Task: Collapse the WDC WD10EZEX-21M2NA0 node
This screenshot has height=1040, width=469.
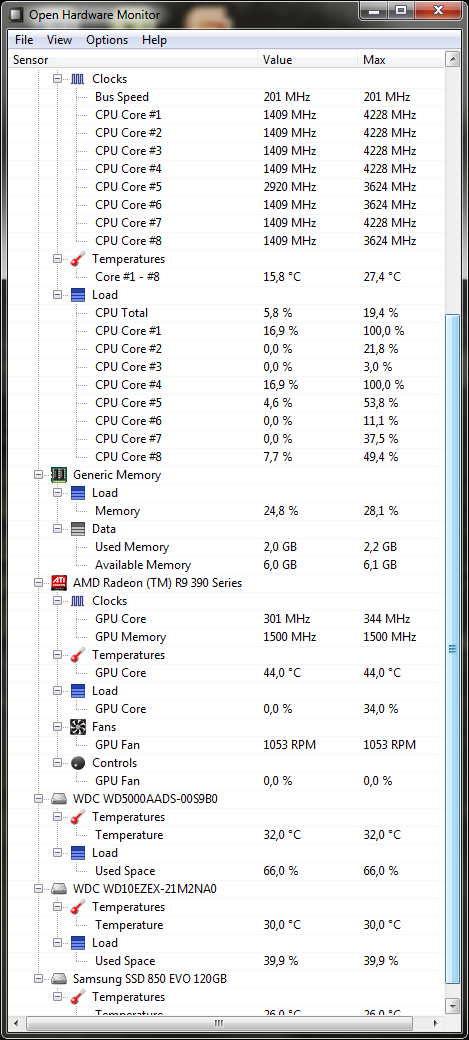Action: pos(38,889)
